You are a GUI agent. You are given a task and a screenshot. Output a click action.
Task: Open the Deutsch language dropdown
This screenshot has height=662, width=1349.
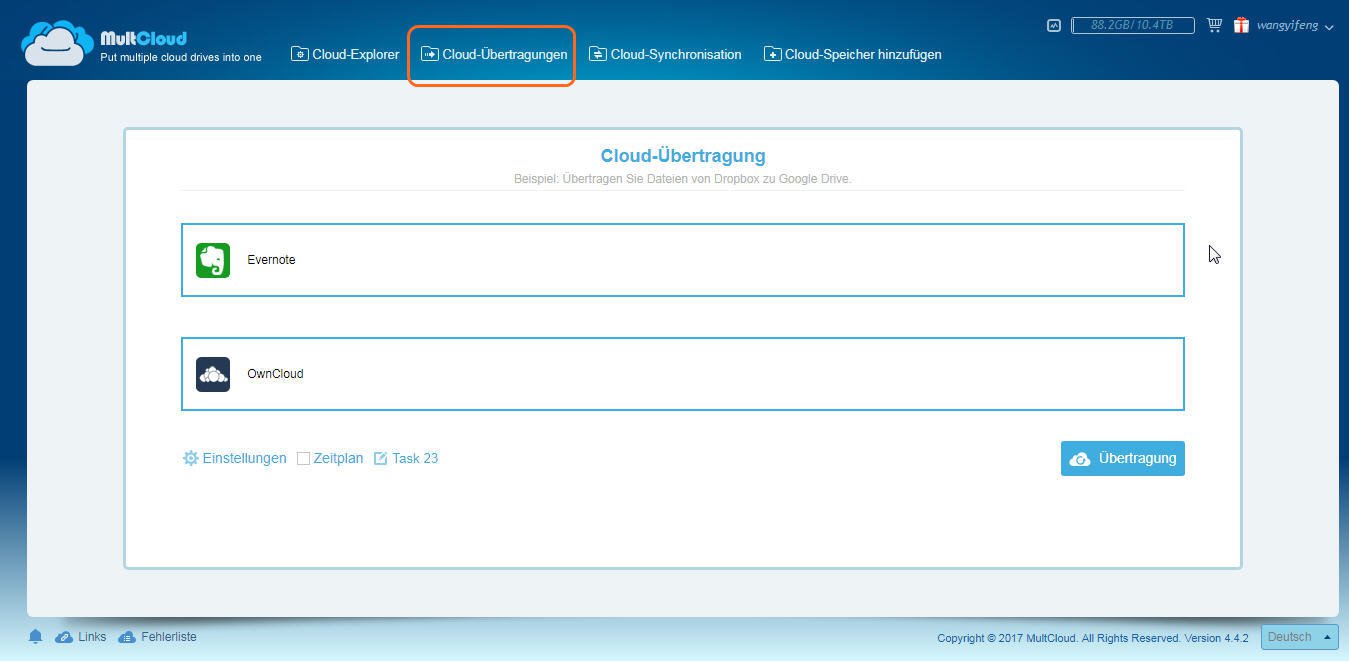click(1299, 637)
